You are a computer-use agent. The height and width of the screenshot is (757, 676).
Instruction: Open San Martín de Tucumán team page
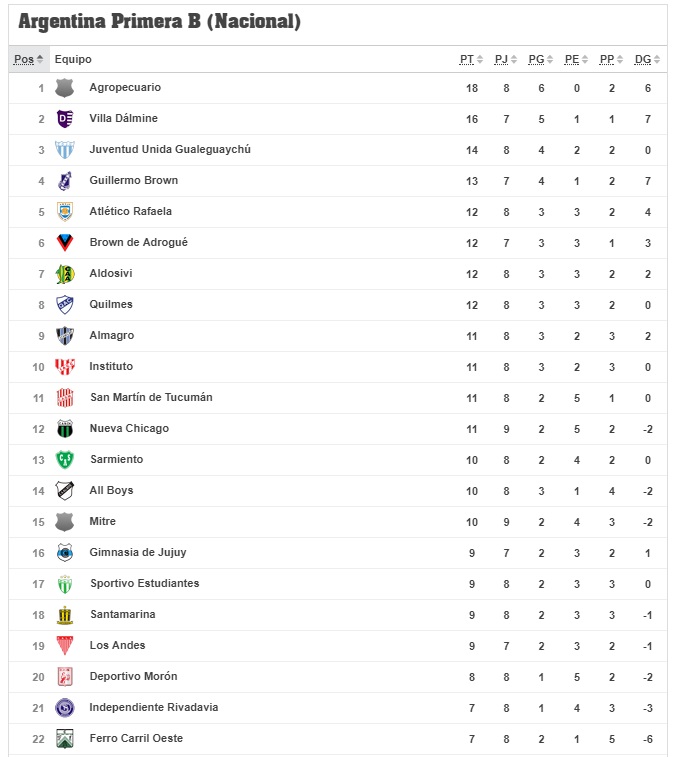click(x=151, y=397)
